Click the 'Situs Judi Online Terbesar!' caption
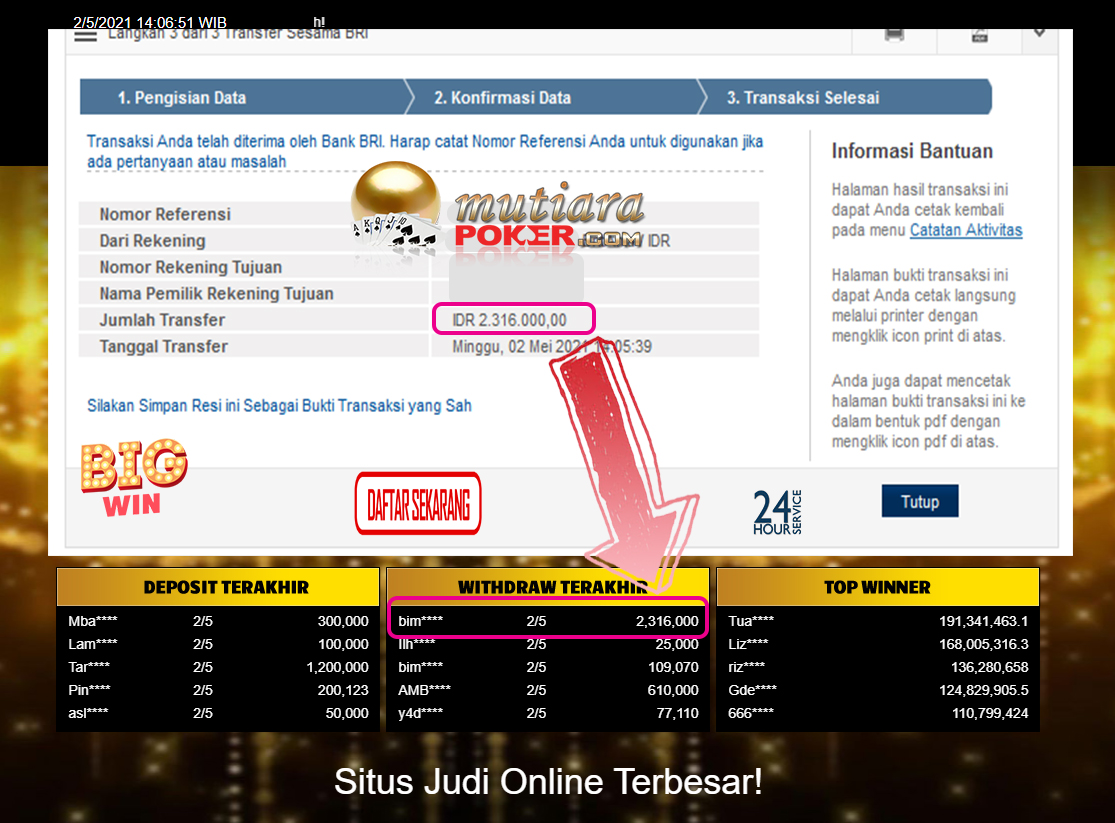This screenshot has height=823, width=1115. click(x=548, y=781)
